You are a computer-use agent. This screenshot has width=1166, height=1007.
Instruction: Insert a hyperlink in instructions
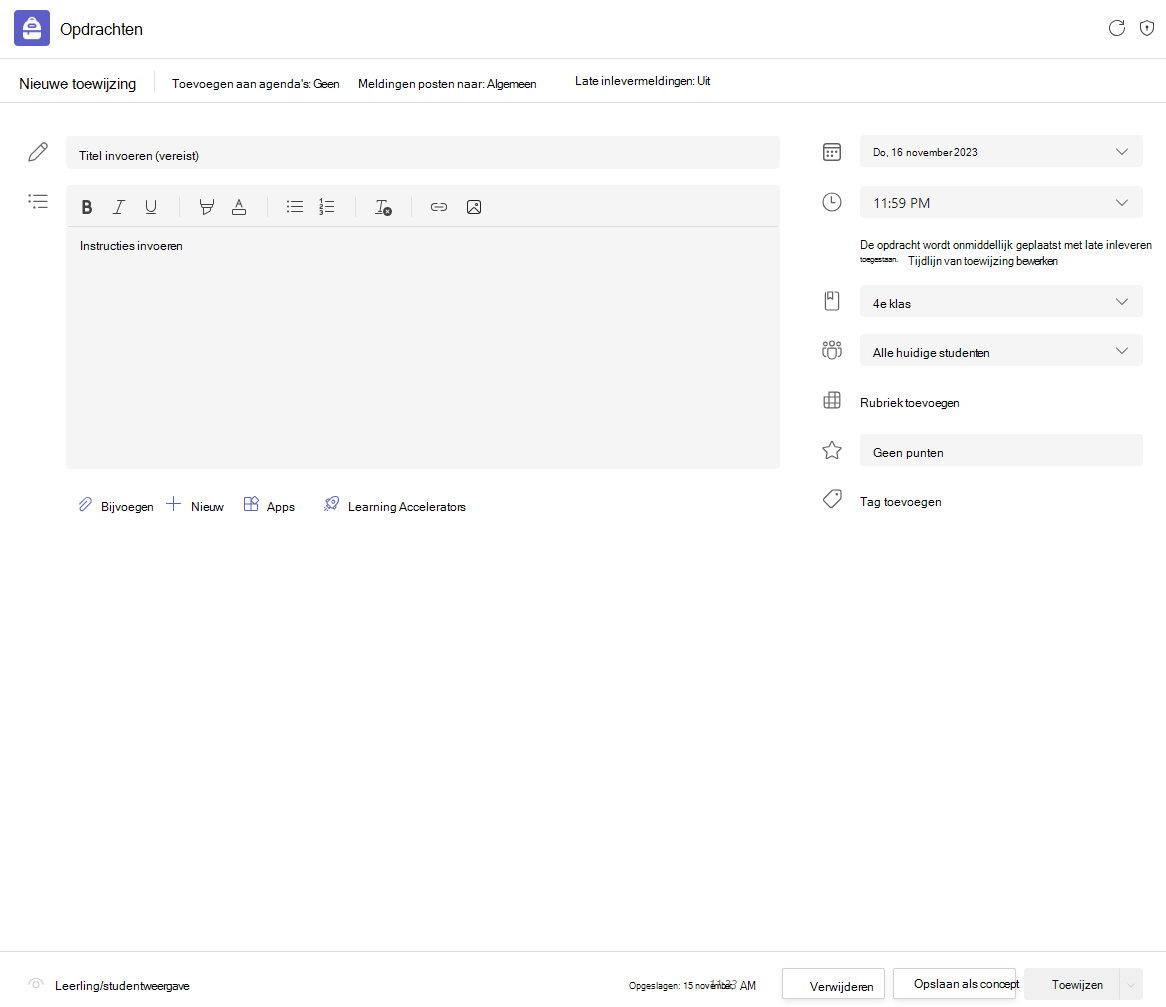(439, 207)
